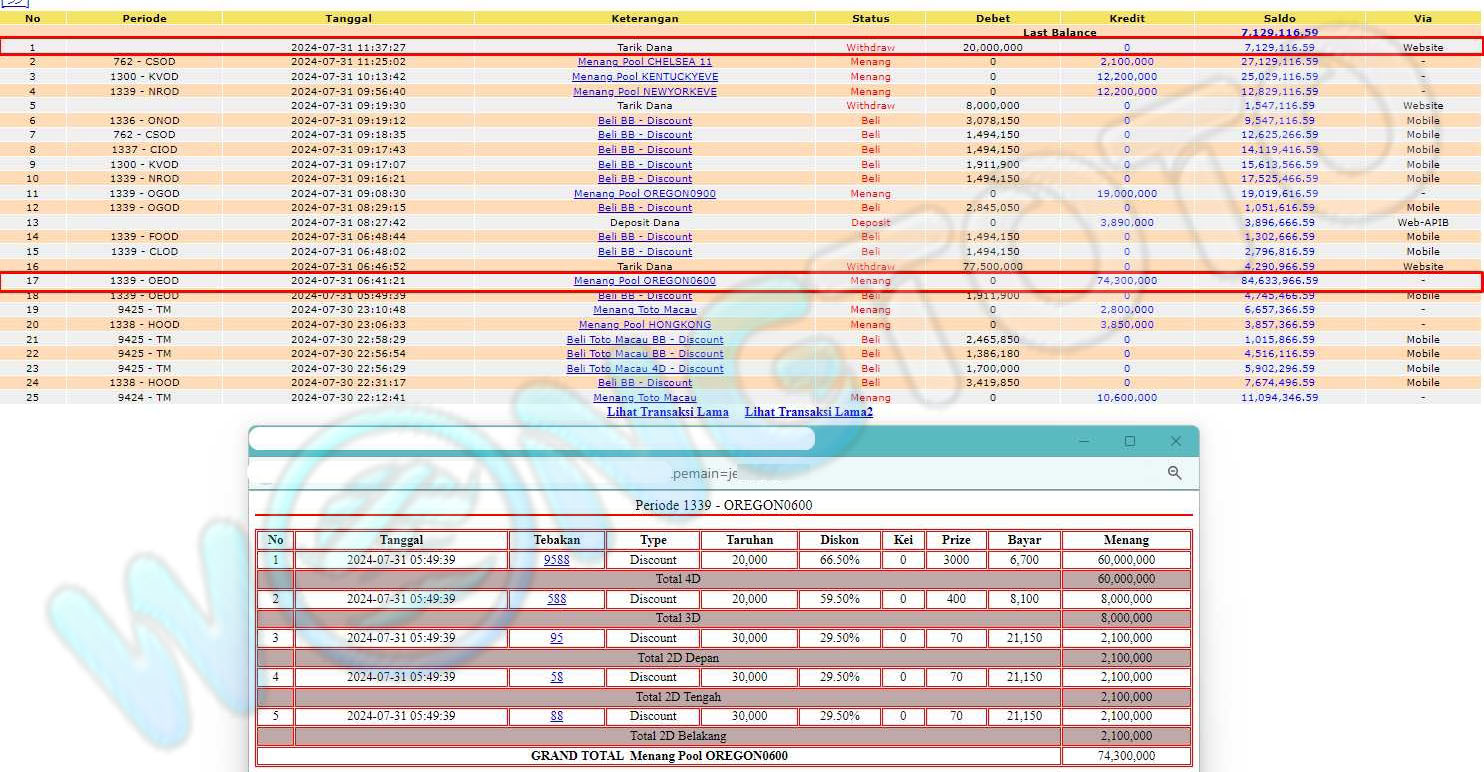Image resolution: width=1484 pixels, height=772 pixels.
Task: Open Beli BB - Discount for 1336 - ONOD
Action: (x=645, y=121)
